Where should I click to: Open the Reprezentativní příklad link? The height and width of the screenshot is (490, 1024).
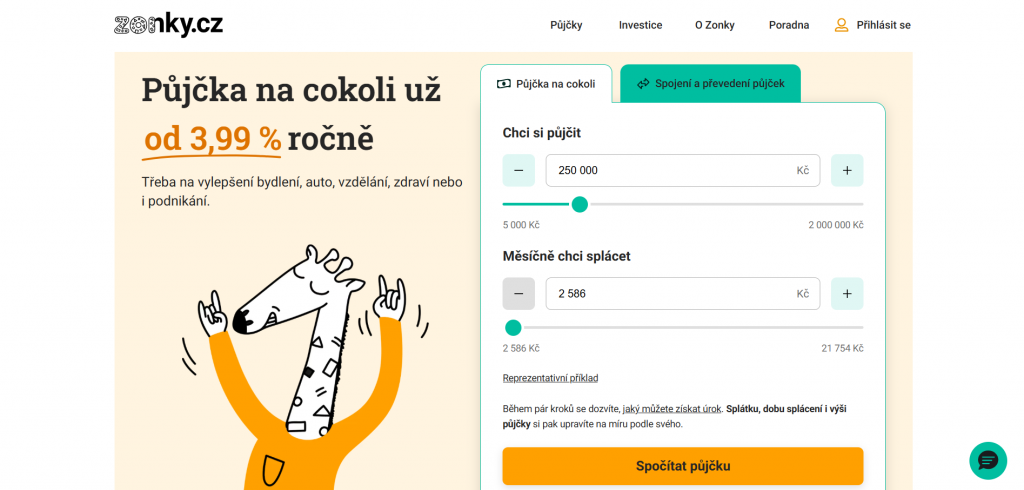pos(550,378)
